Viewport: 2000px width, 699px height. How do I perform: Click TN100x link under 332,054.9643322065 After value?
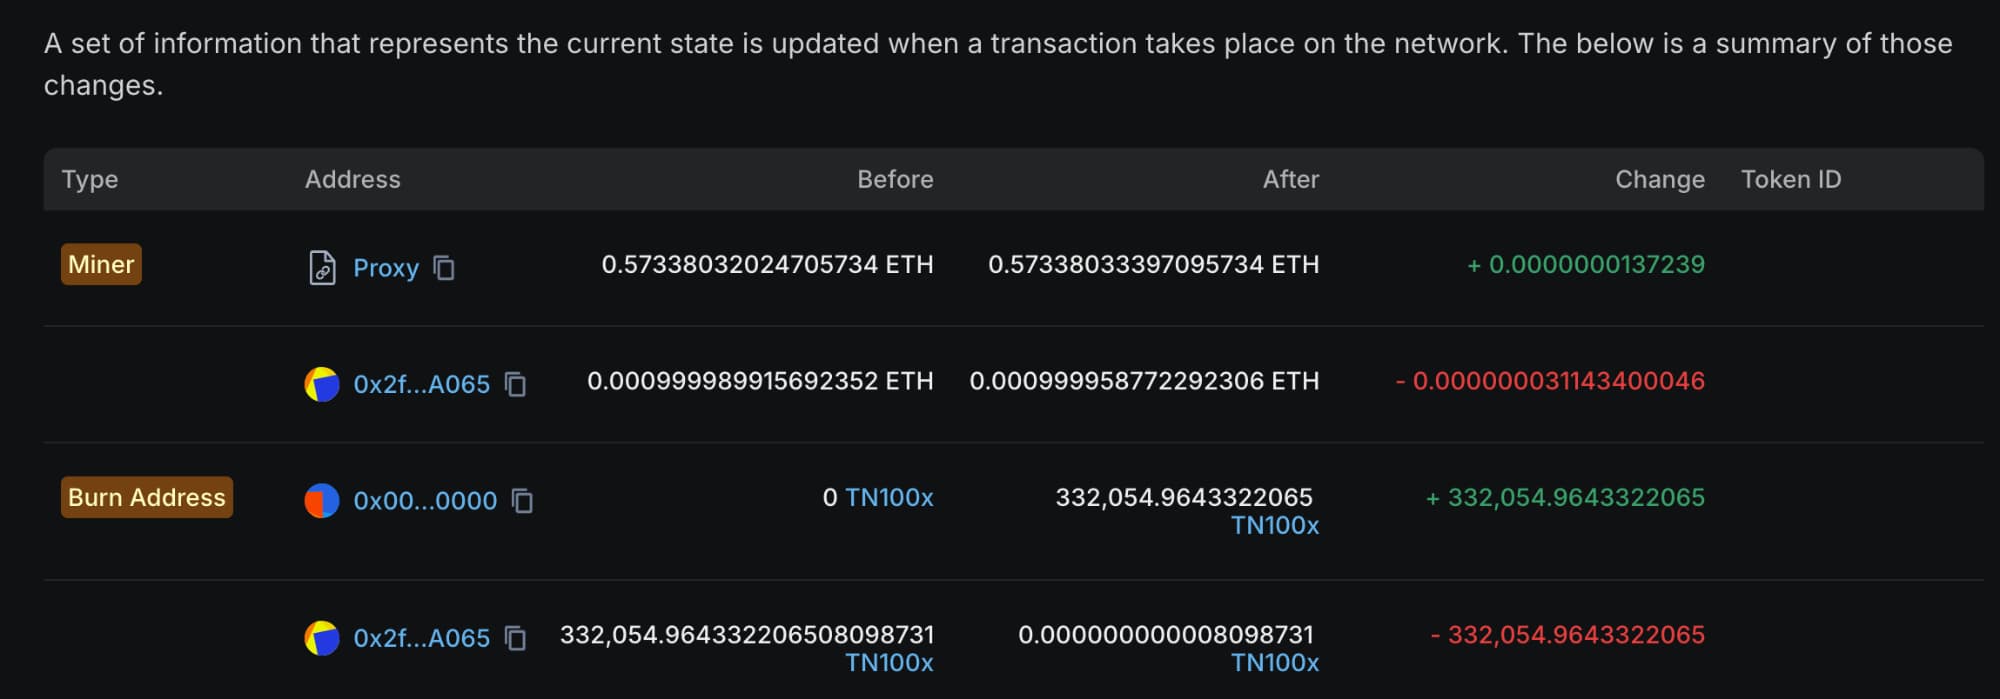[x=1275, y=525]
